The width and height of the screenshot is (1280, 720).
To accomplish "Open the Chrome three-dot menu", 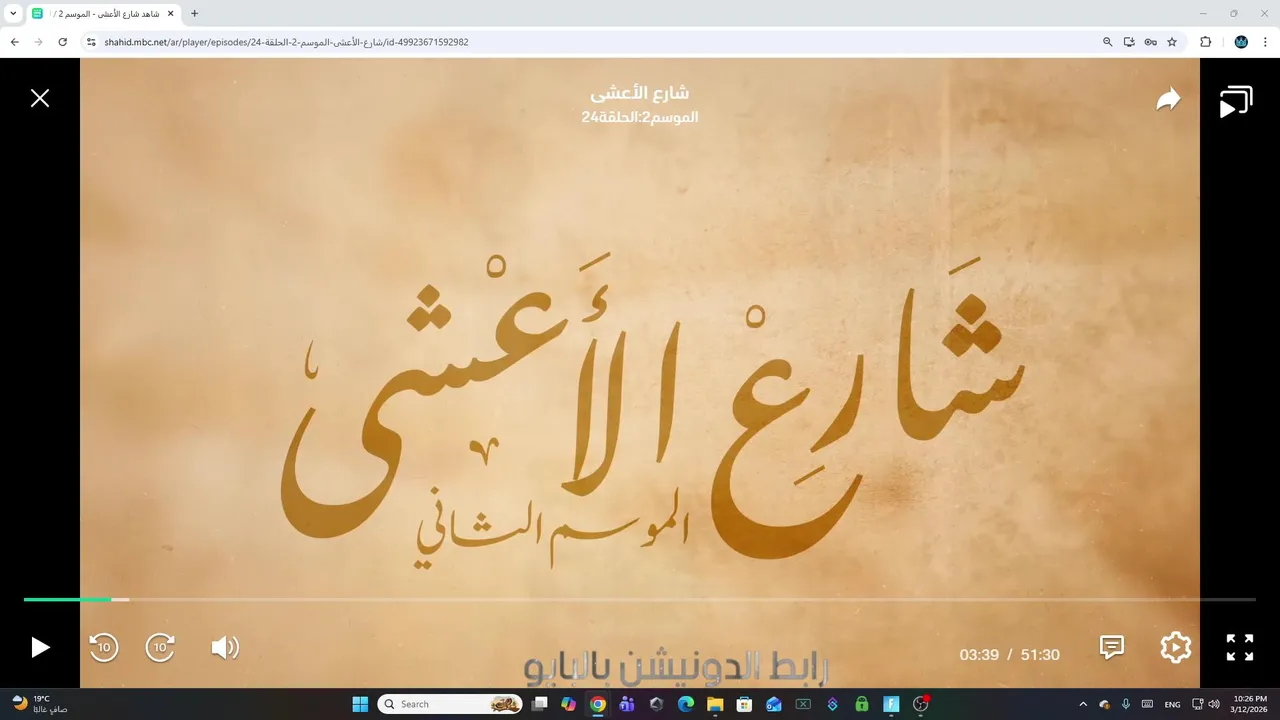I will 1266,42.
